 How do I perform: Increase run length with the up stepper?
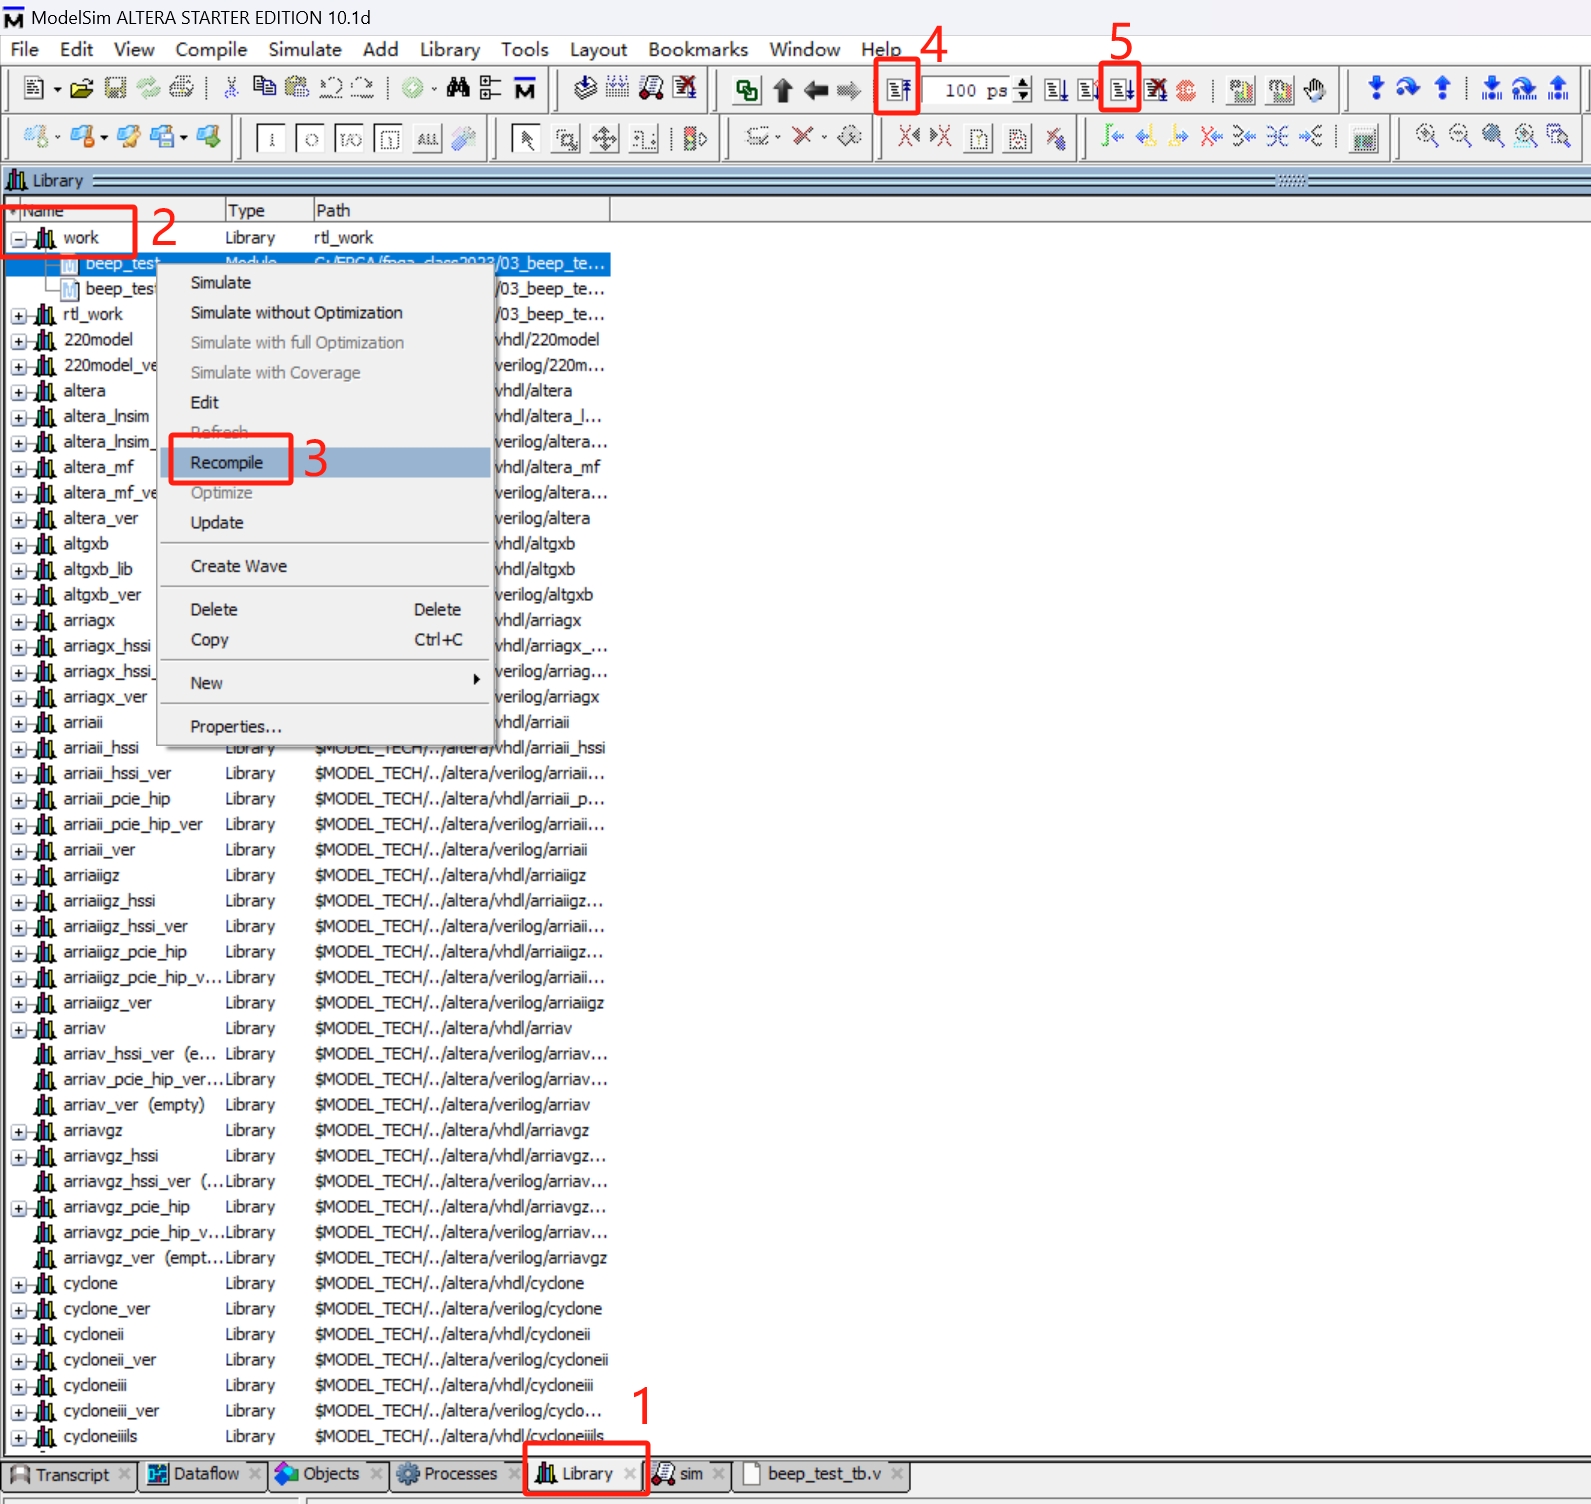(x=1022, y=84)
